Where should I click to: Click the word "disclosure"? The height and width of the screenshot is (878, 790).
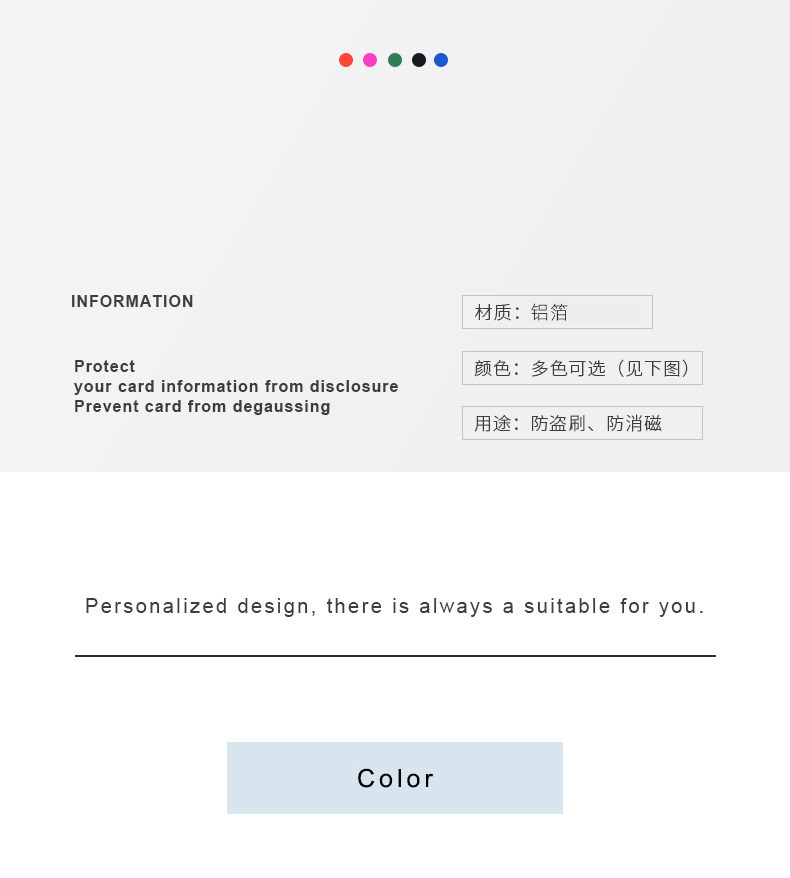pyautogui.click(x=354, y=386)
